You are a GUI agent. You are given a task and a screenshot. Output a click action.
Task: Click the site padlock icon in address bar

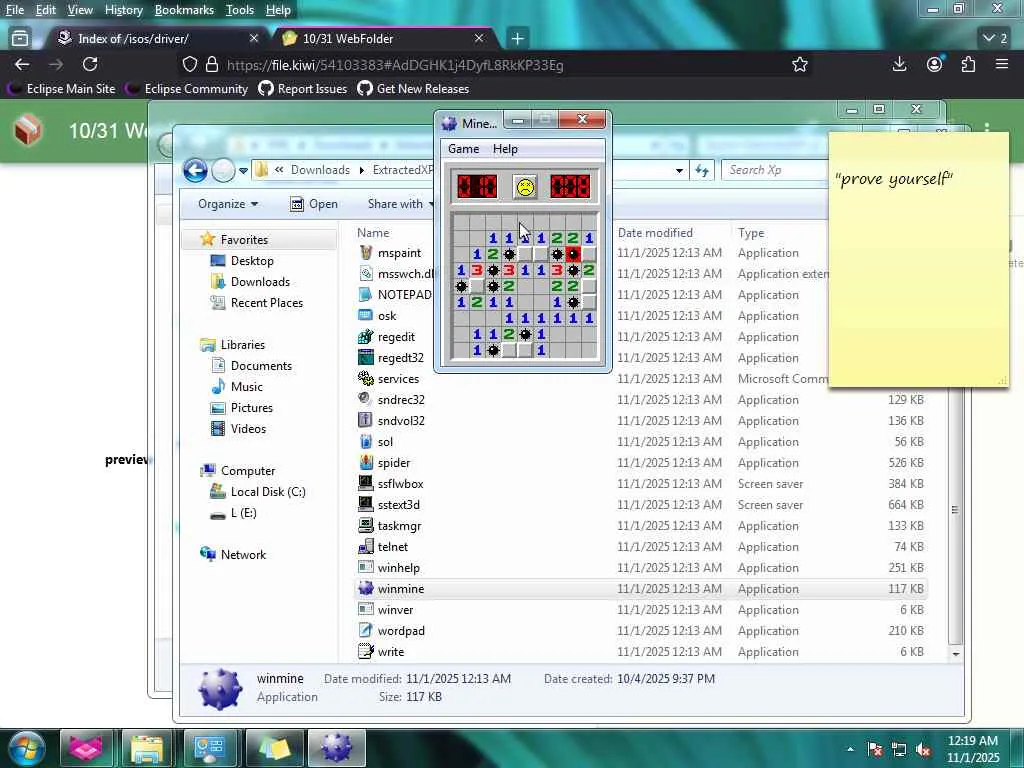(x=212, y=65)
